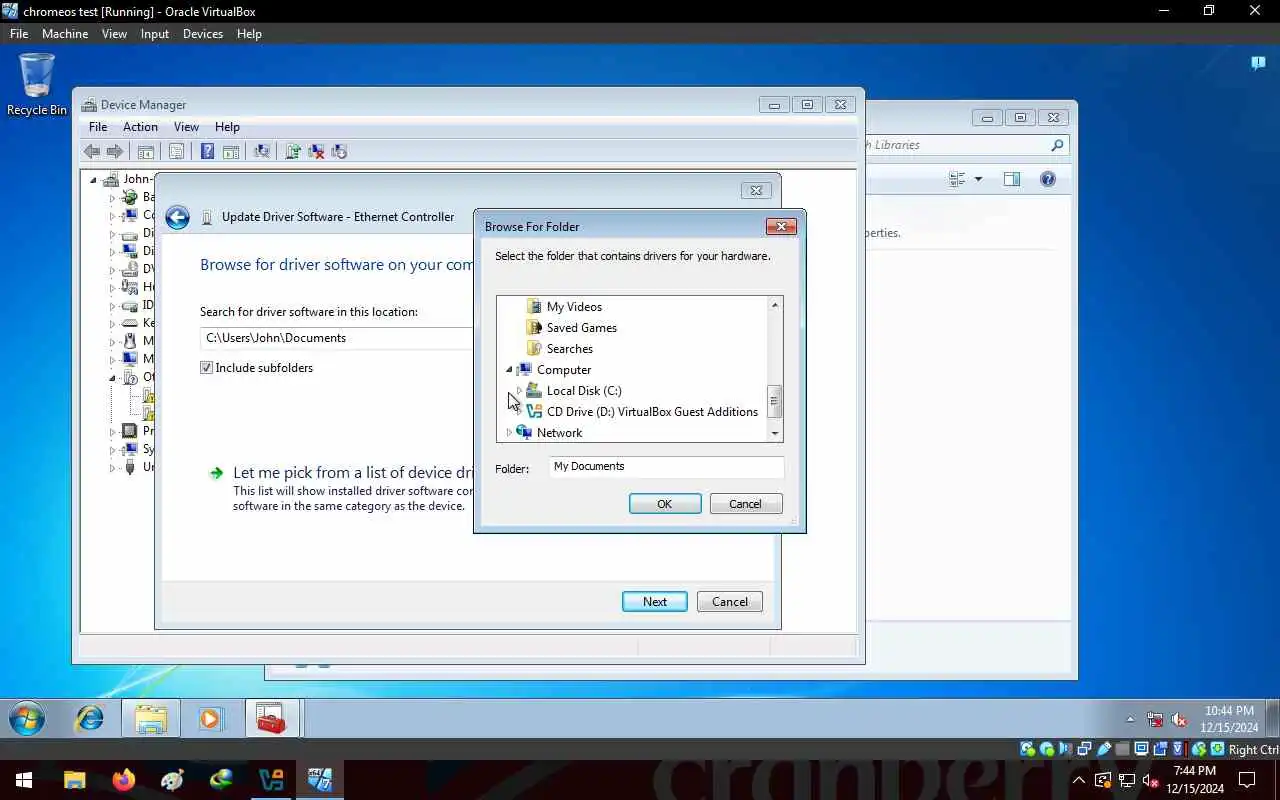
Task: Expand Local Disk (C:) in the folder tree
Action: tap(519, 391)
